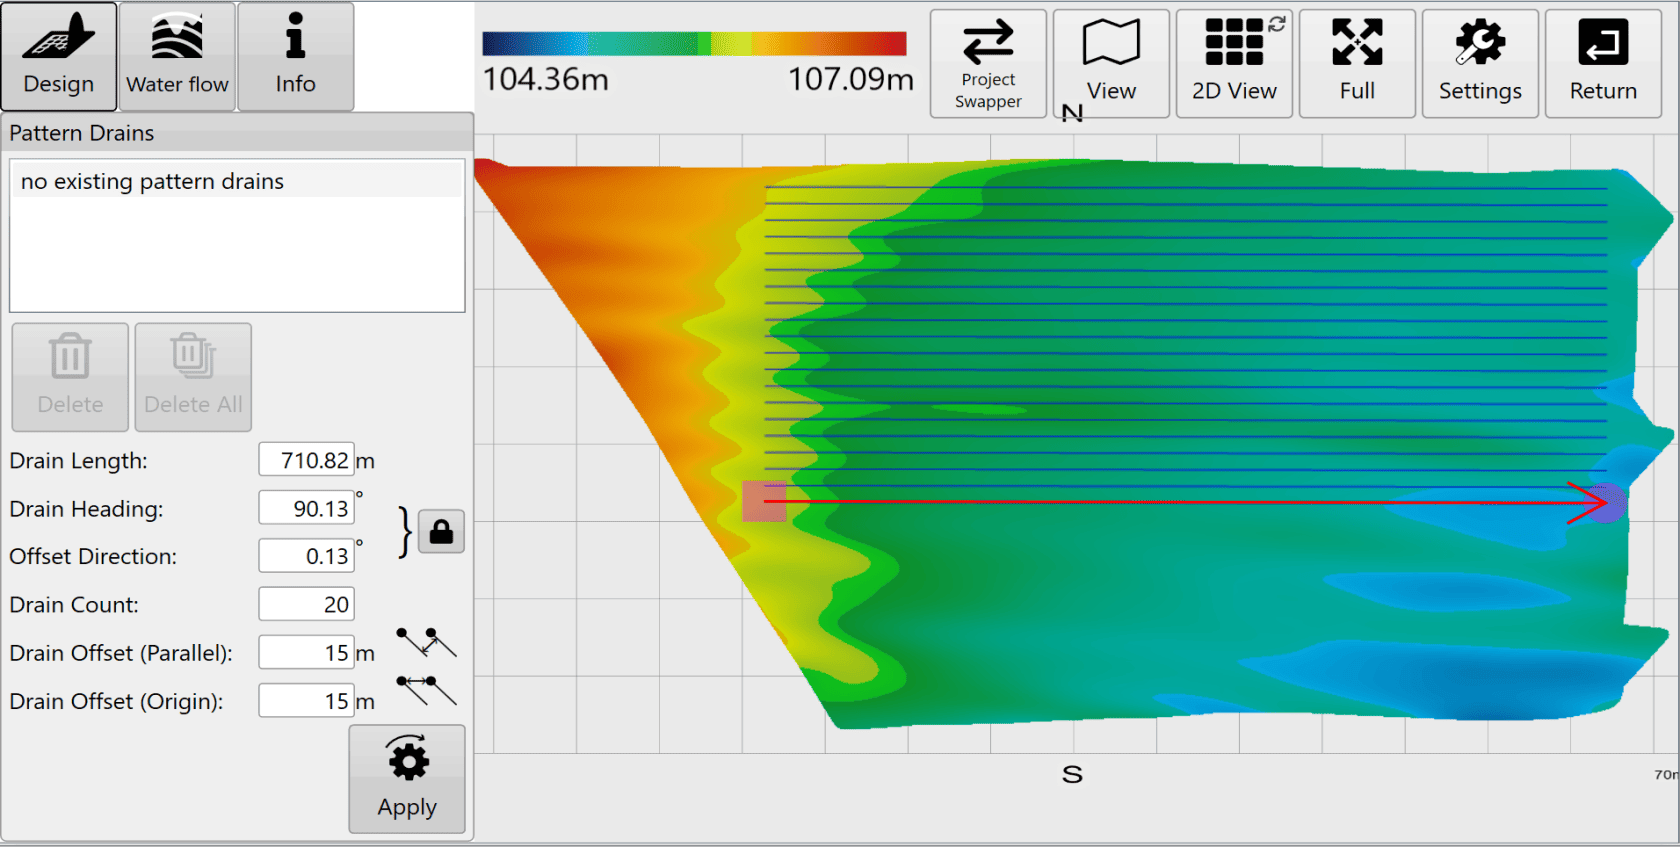Click the Return button

tap(1603, 64)
